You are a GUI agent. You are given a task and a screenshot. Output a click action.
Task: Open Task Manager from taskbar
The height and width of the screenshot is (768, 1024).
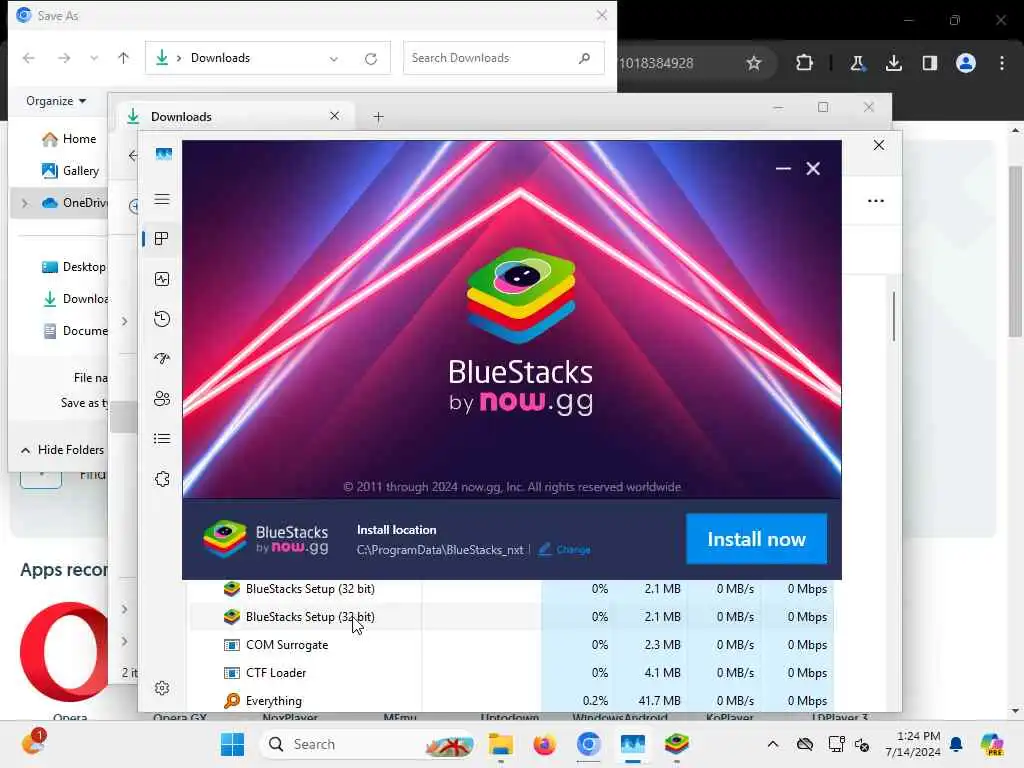(633, 744)
